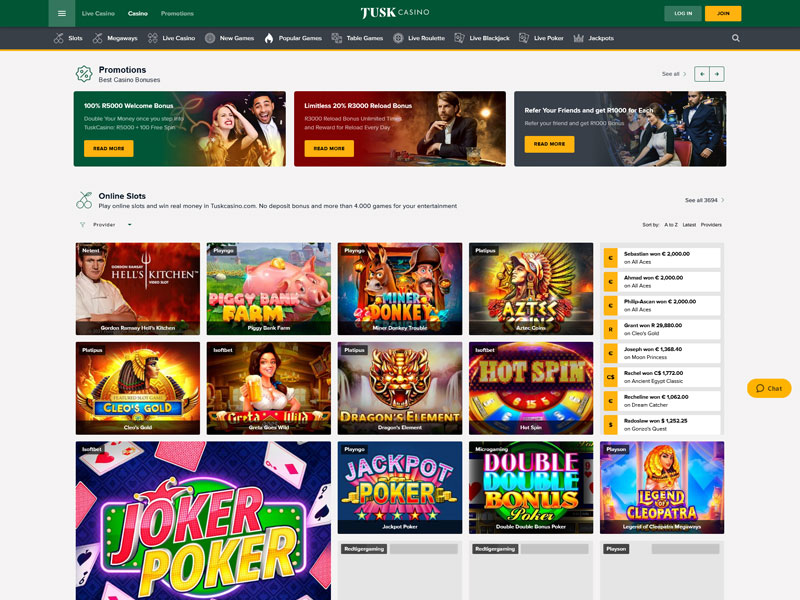This screenshot has width=800, height=600.
Task: Open the large Joker Poker game
Action: [203, 521]
